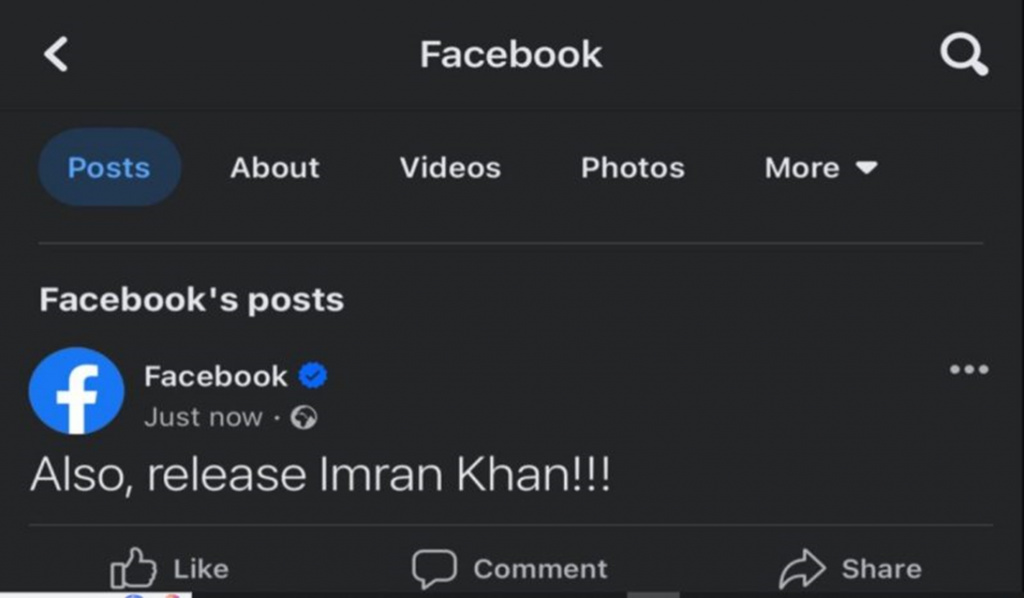Click the Share arrow icon

(x=803, y=569)
